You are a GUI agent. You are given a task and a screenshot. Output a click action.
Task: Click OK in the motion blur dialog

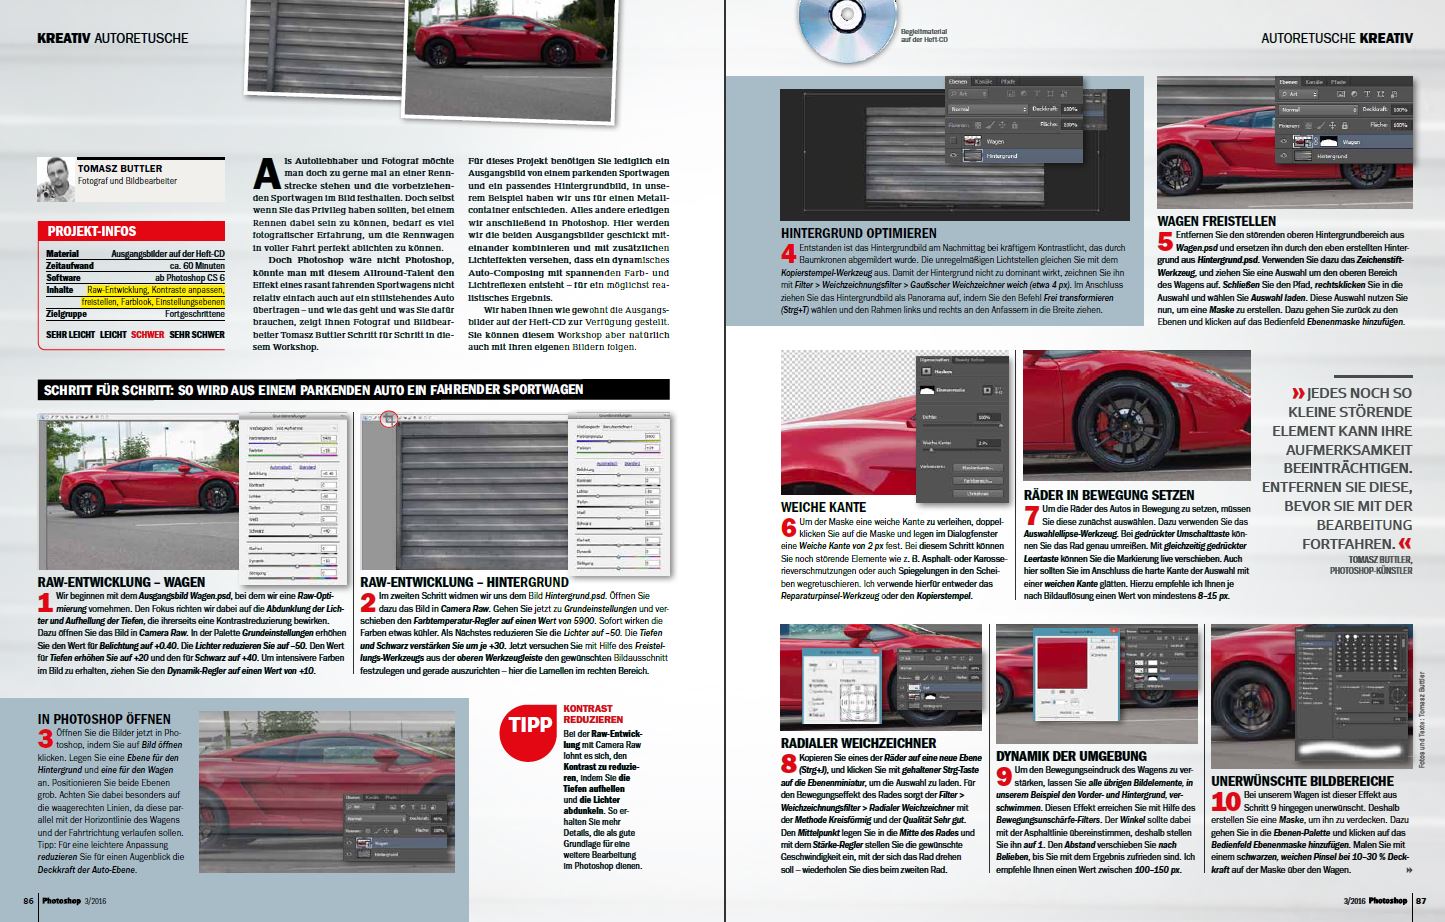pyautogui.click(x=1101, y=641)
